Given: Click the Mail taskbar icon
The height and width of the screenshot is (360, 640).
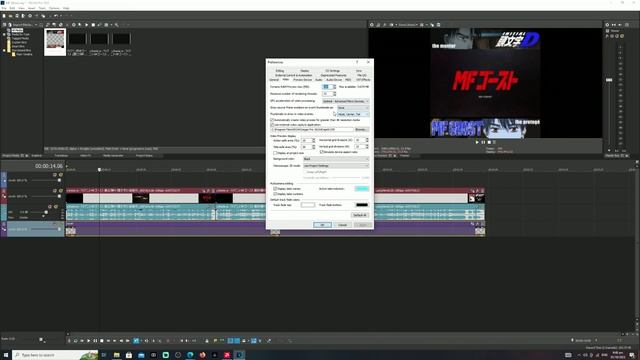Looking at the screenshot, I should coord(141,355).
